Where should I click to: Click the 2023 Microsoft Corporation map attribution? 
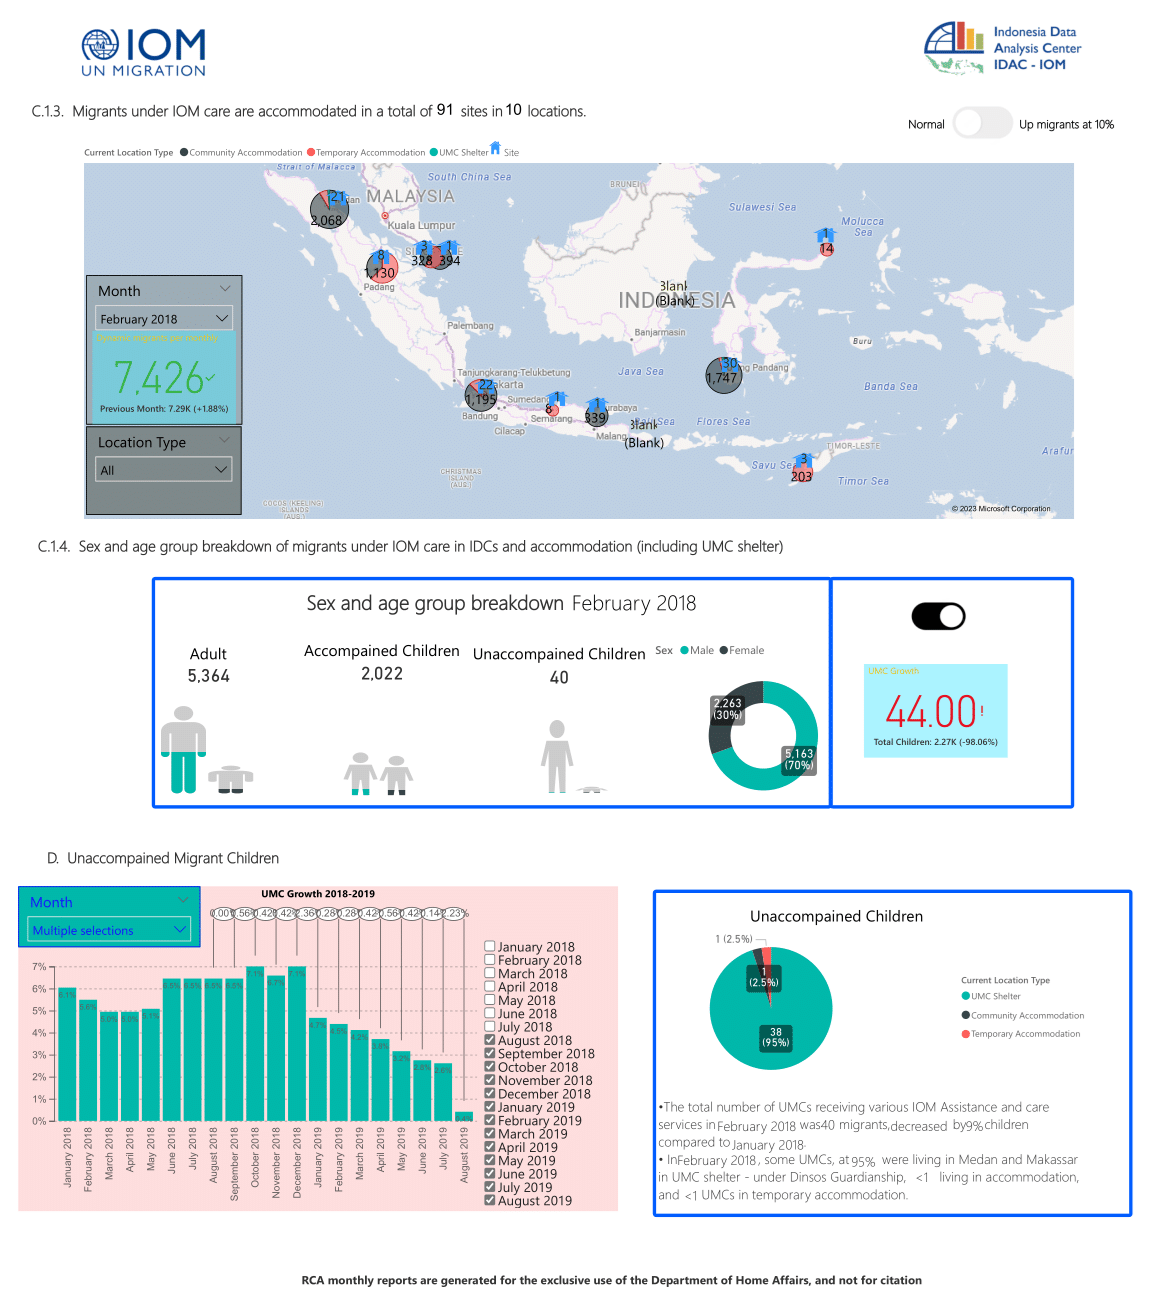tap(1001, 508)
